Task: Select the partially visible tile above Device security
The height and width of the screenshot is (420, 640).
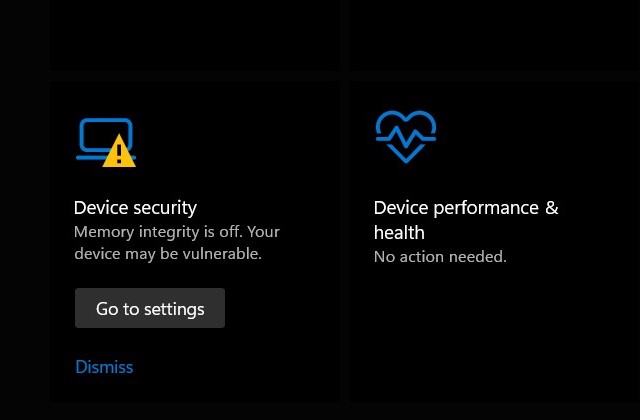Action: [x=195, y=36]
